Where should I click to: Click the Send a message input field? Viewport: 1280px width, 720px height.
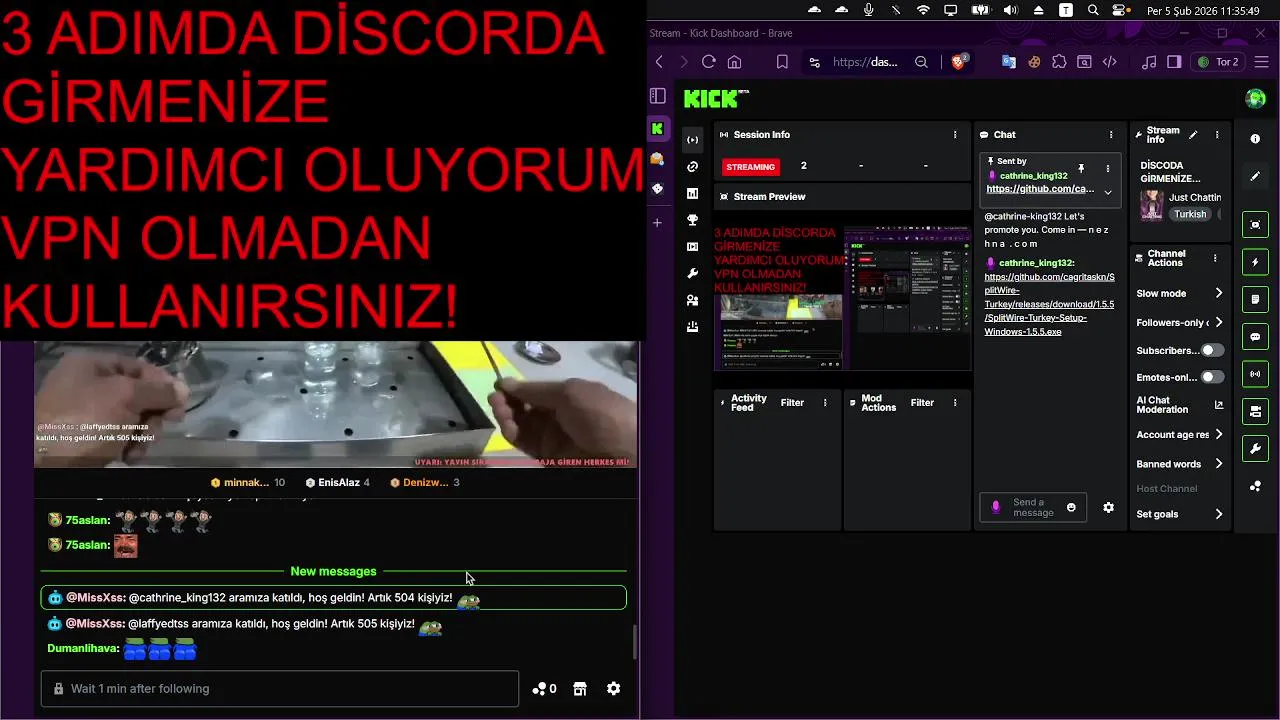click(x=1033, y=508)
